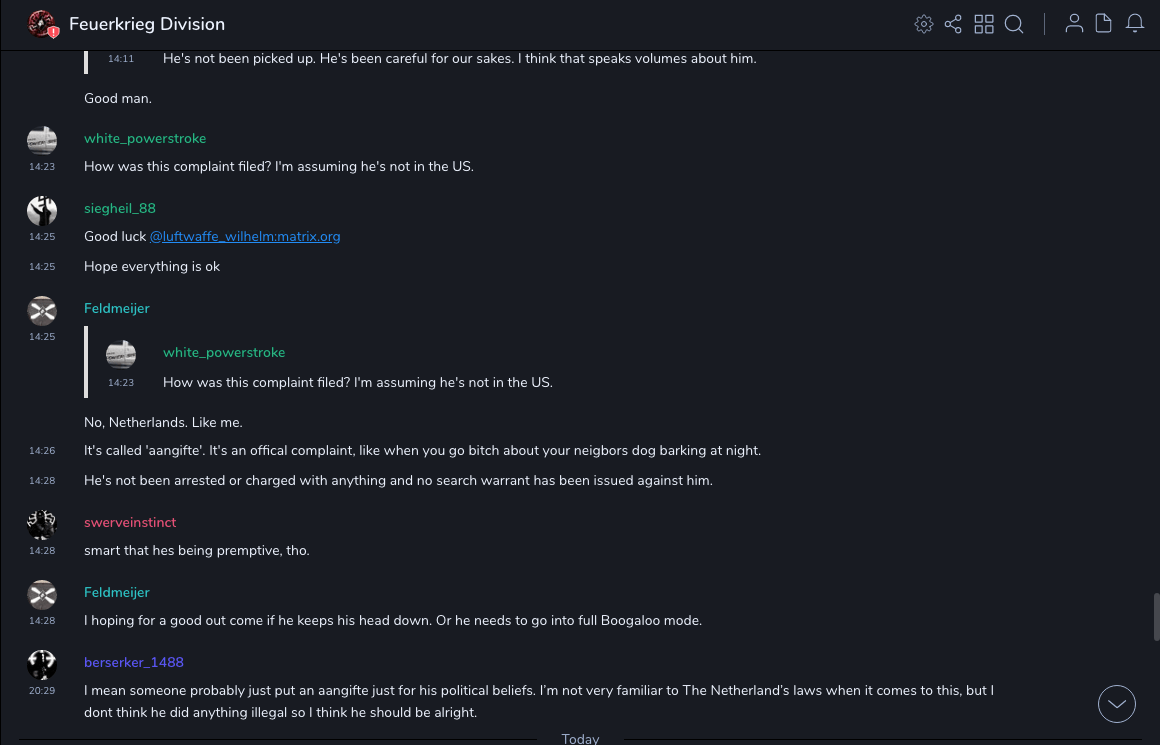Select siegheil_88 sender name

120,208
